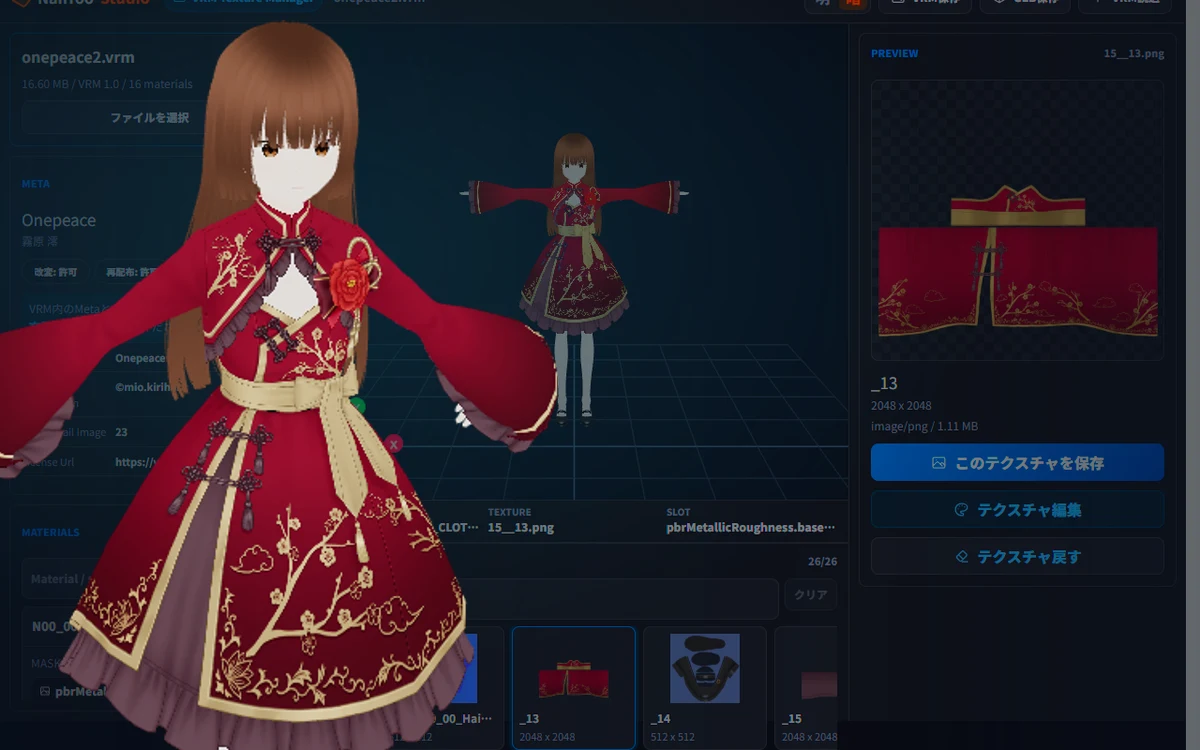Click the red X marker in 3D viewport

coord(394,443)
